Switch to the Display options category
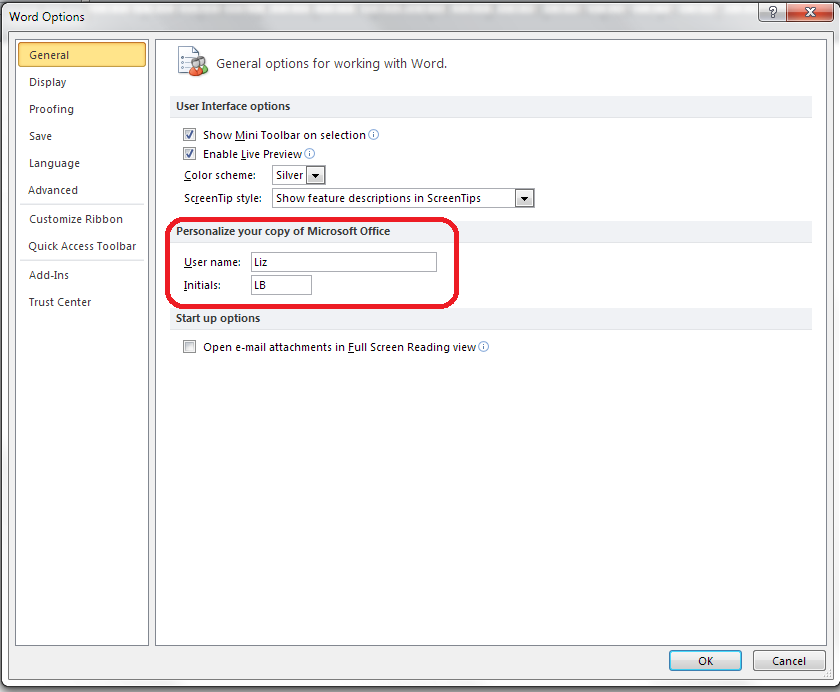Viewport: 840px width, 692px height. 48,83
